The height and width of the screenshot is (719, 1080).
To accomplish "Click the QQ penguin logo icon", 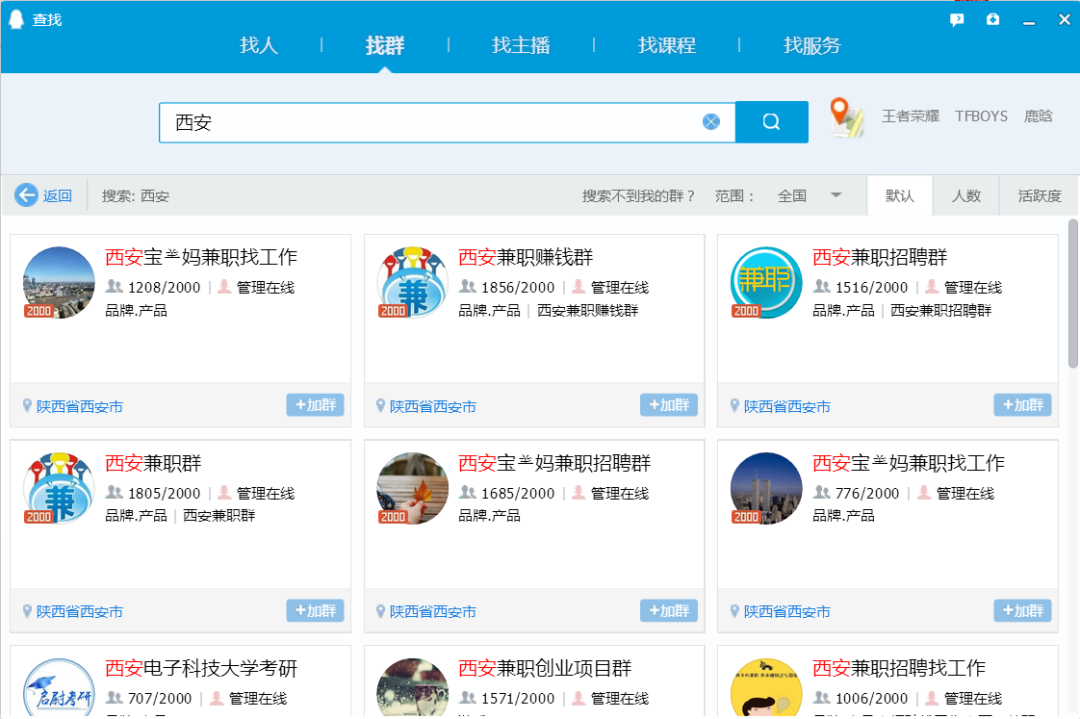I will 16,19.
